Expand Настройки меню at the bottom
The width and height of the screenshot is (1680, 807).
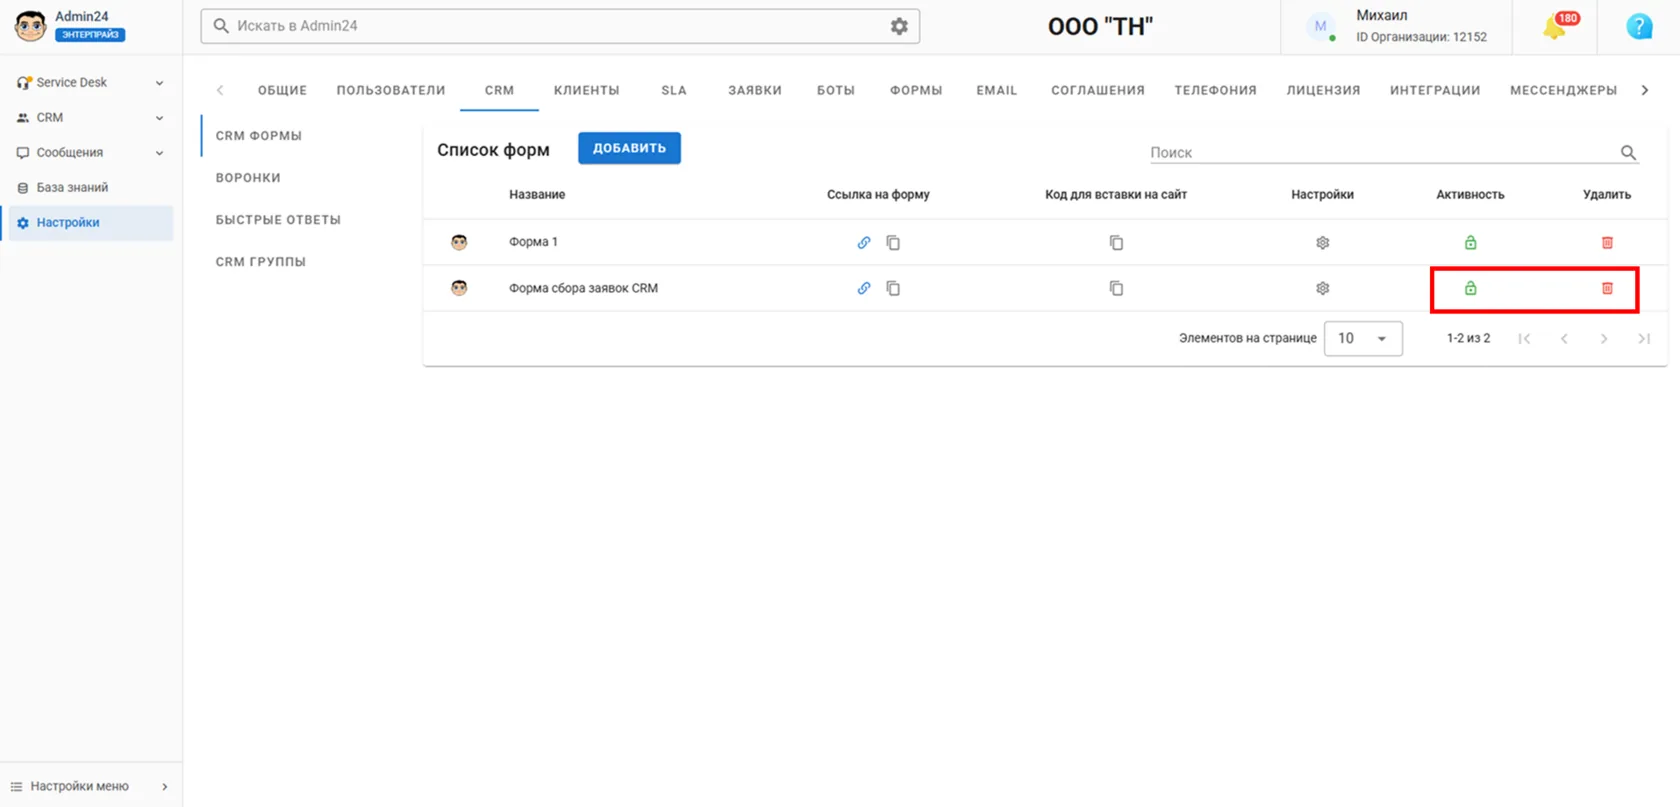click(x=90, y=787)
